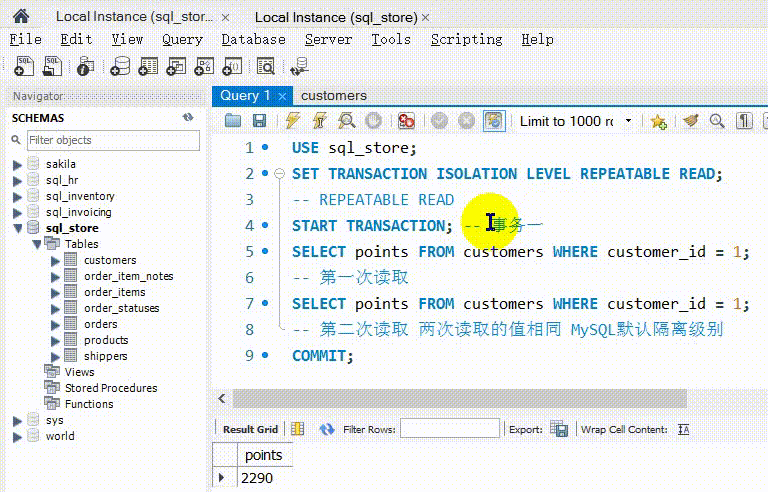Open the Scripting menu

point(466,39)
